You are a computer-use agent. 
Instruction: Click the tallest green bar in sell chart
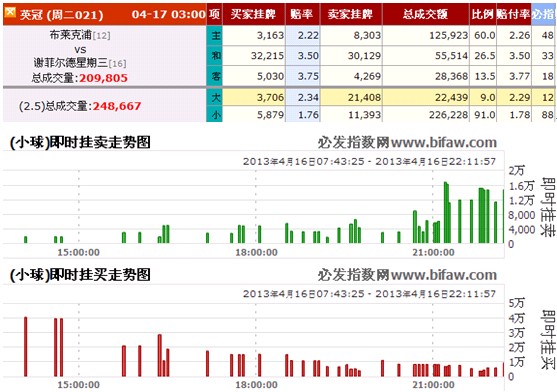446,212
